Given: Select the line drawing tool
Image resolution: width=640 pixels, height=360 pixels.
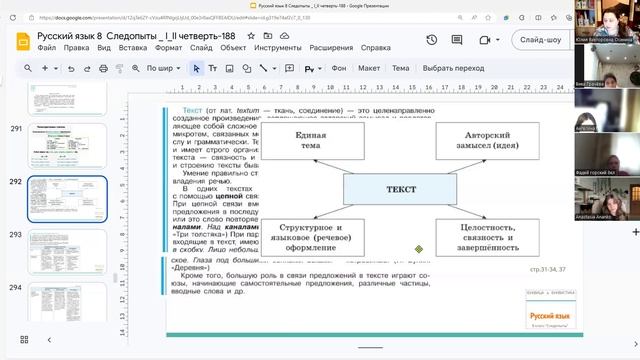Looking at the screenshot, I should click(264, 68).
